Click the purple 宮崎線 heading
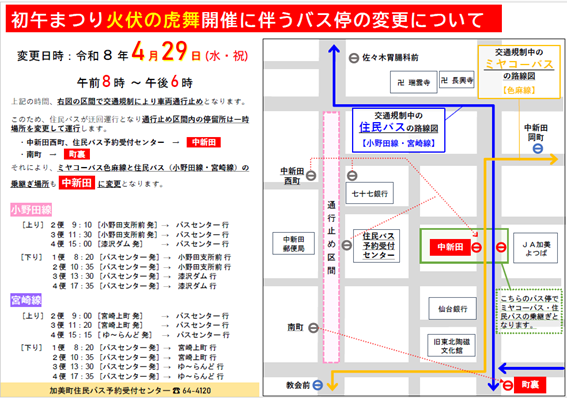Screen dimensions: 567x398 tap(26, 300)
